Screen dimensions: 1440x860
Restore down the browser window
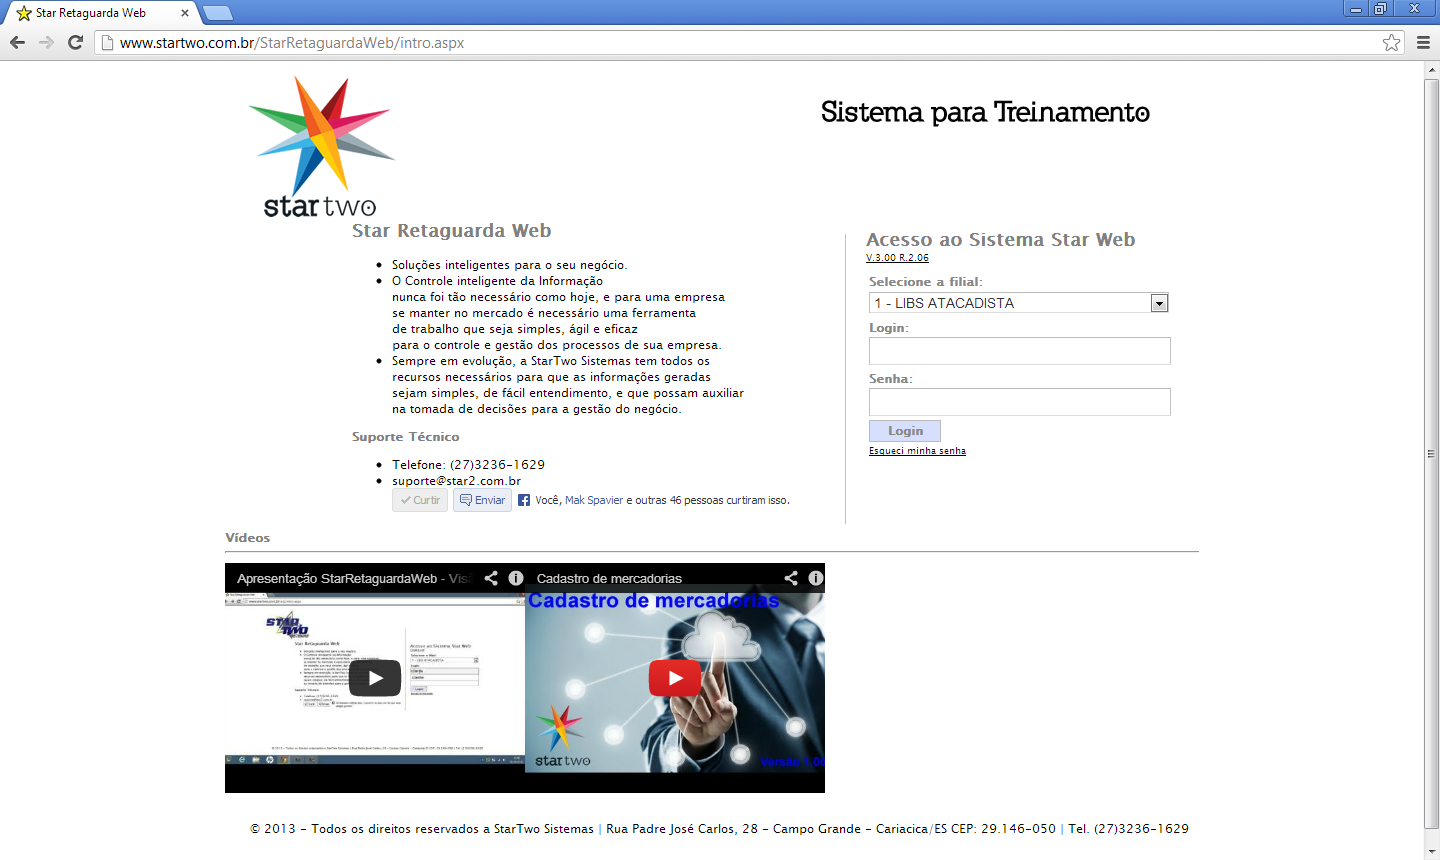point(1381,8)
